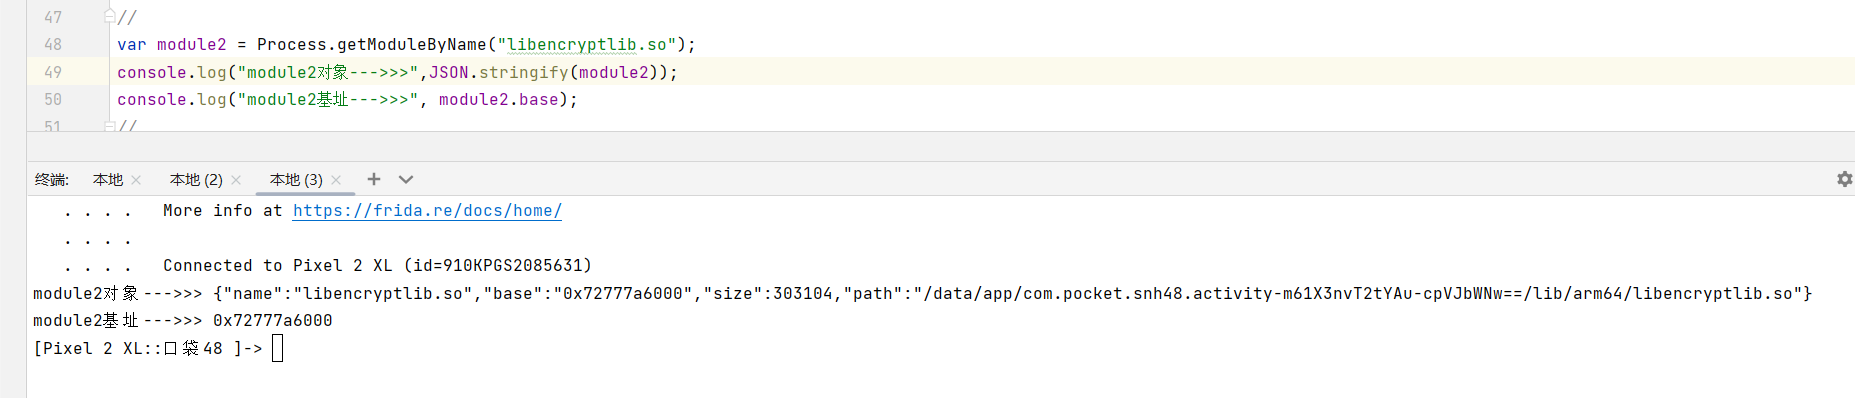Collapse comment fold marker on line 47

(109, 17)
